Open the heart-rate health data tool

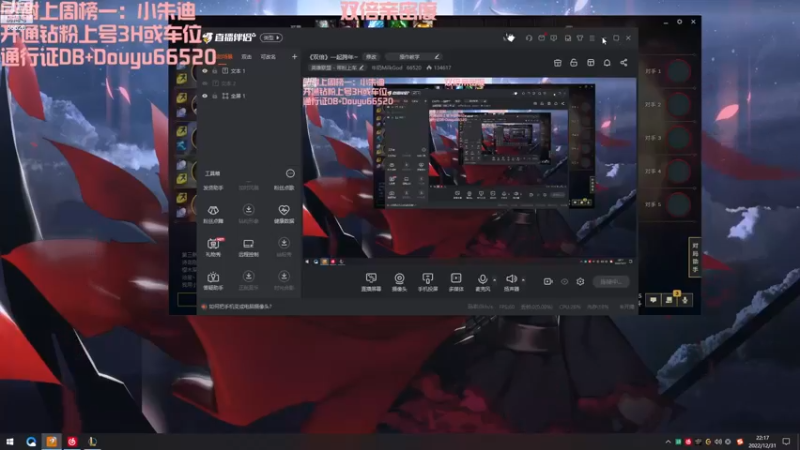click(284, 214)
